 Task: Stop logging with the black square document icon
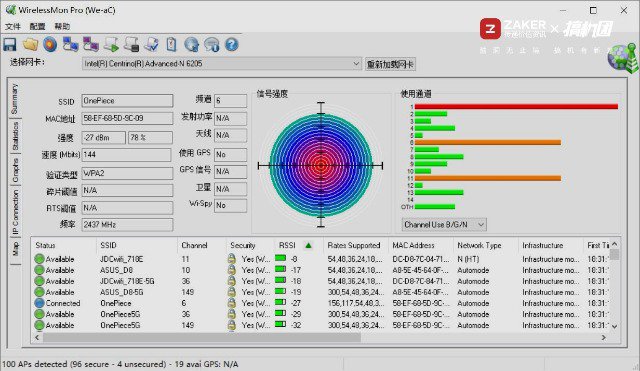[x=131, y=44]
